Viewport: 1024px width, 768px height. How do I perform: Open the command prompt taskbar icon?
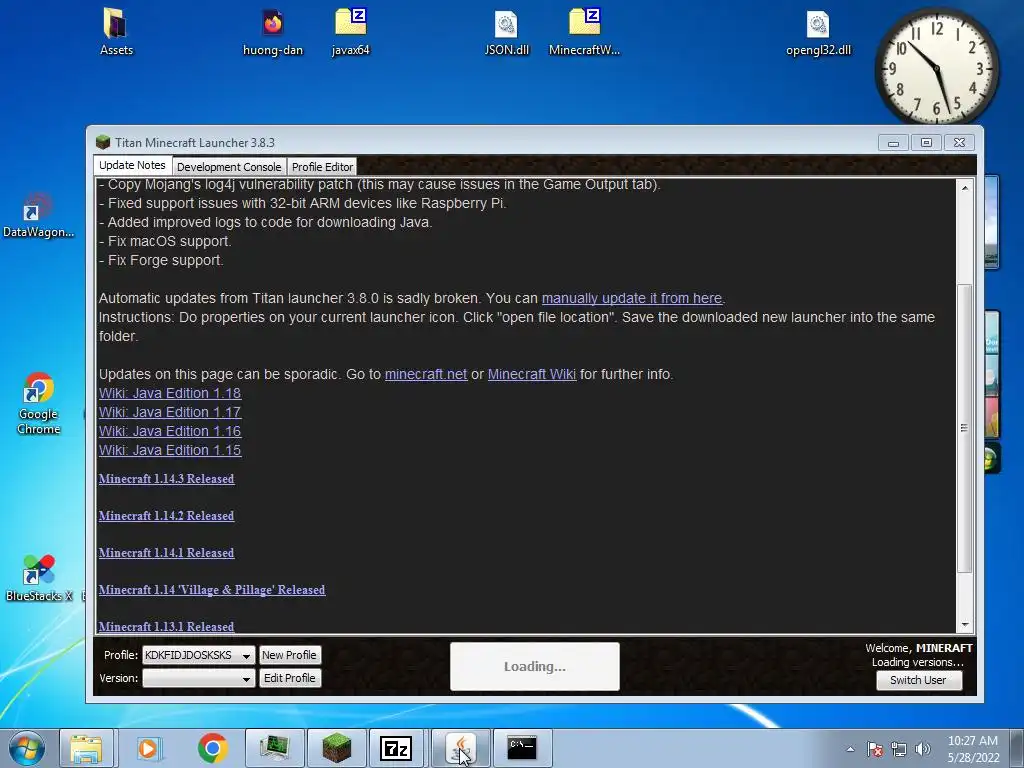[522, 748]
